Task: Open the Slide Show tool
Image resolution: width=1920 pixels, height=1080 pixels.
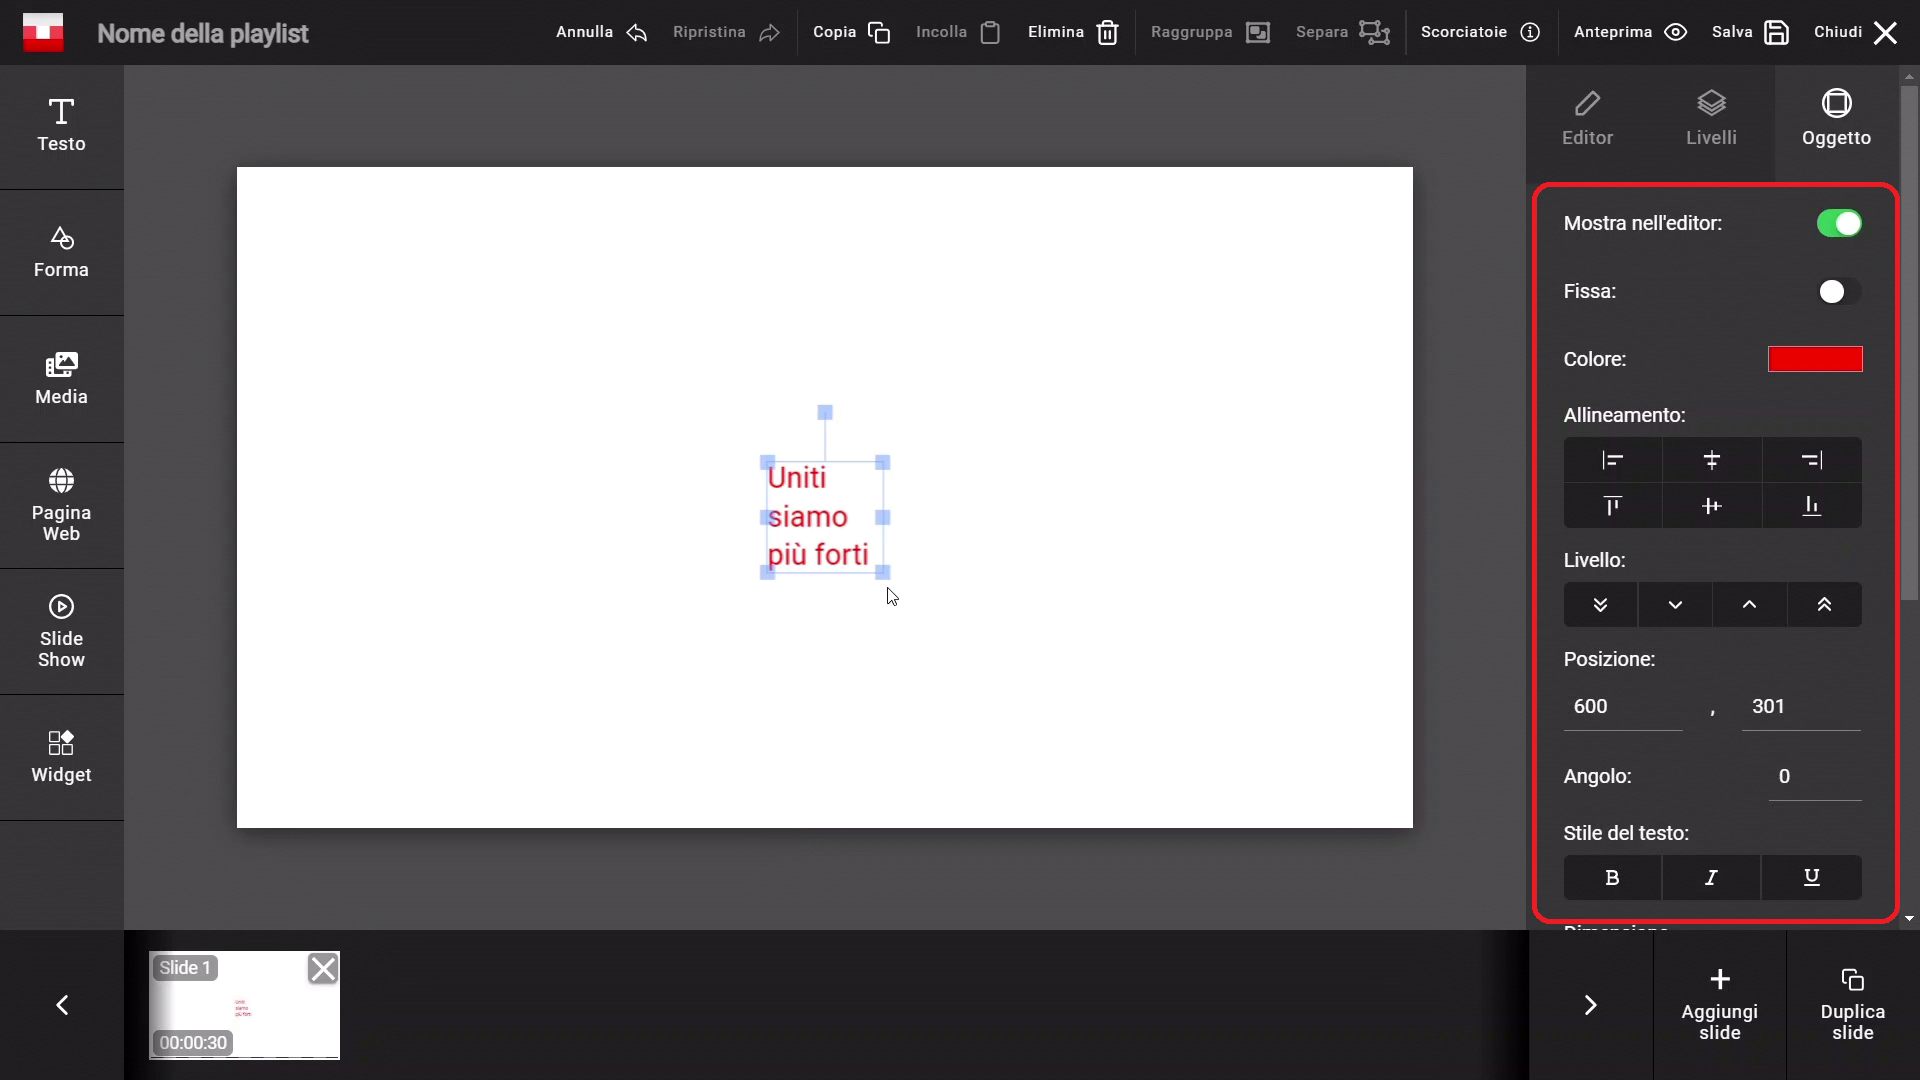Action: click(x=61, y=631)
